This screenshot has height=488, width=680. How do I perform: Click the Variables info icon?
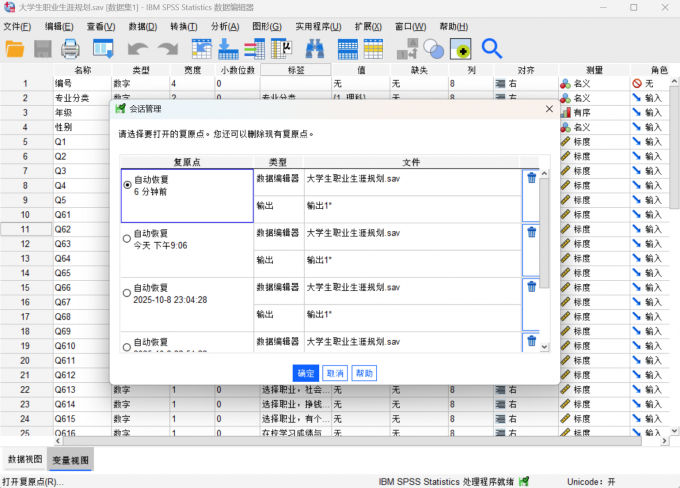(255, 49)
